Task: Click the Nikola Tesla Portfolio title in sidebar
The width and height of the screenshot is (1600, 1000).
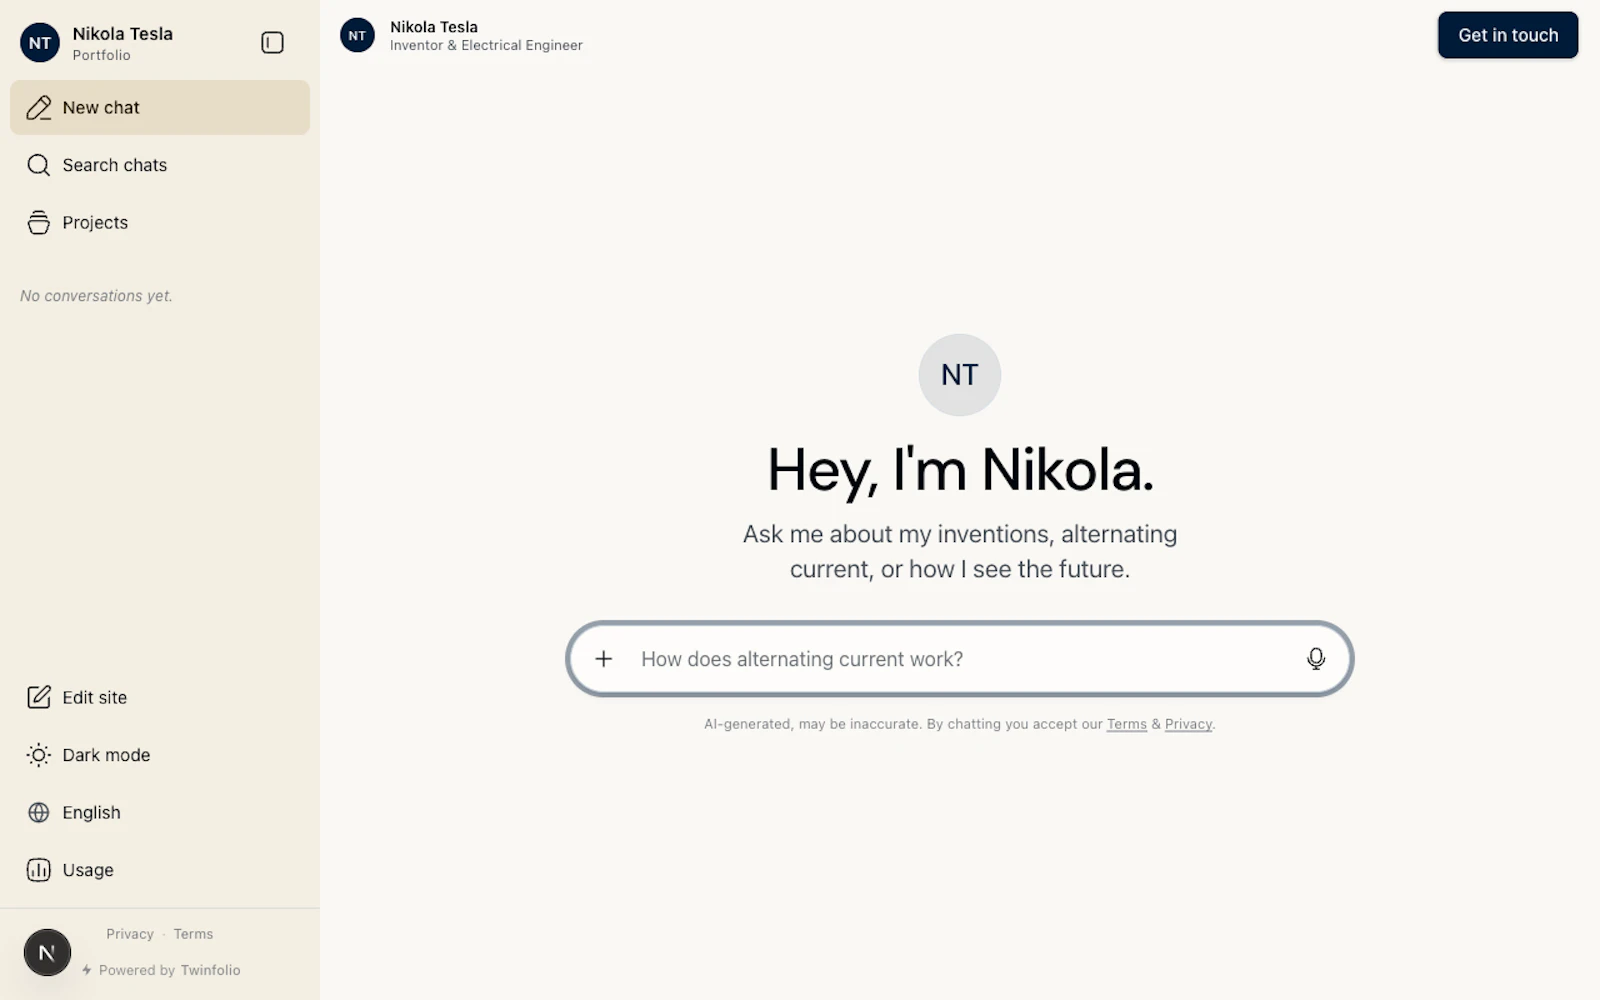Action: tap(122, 43)
